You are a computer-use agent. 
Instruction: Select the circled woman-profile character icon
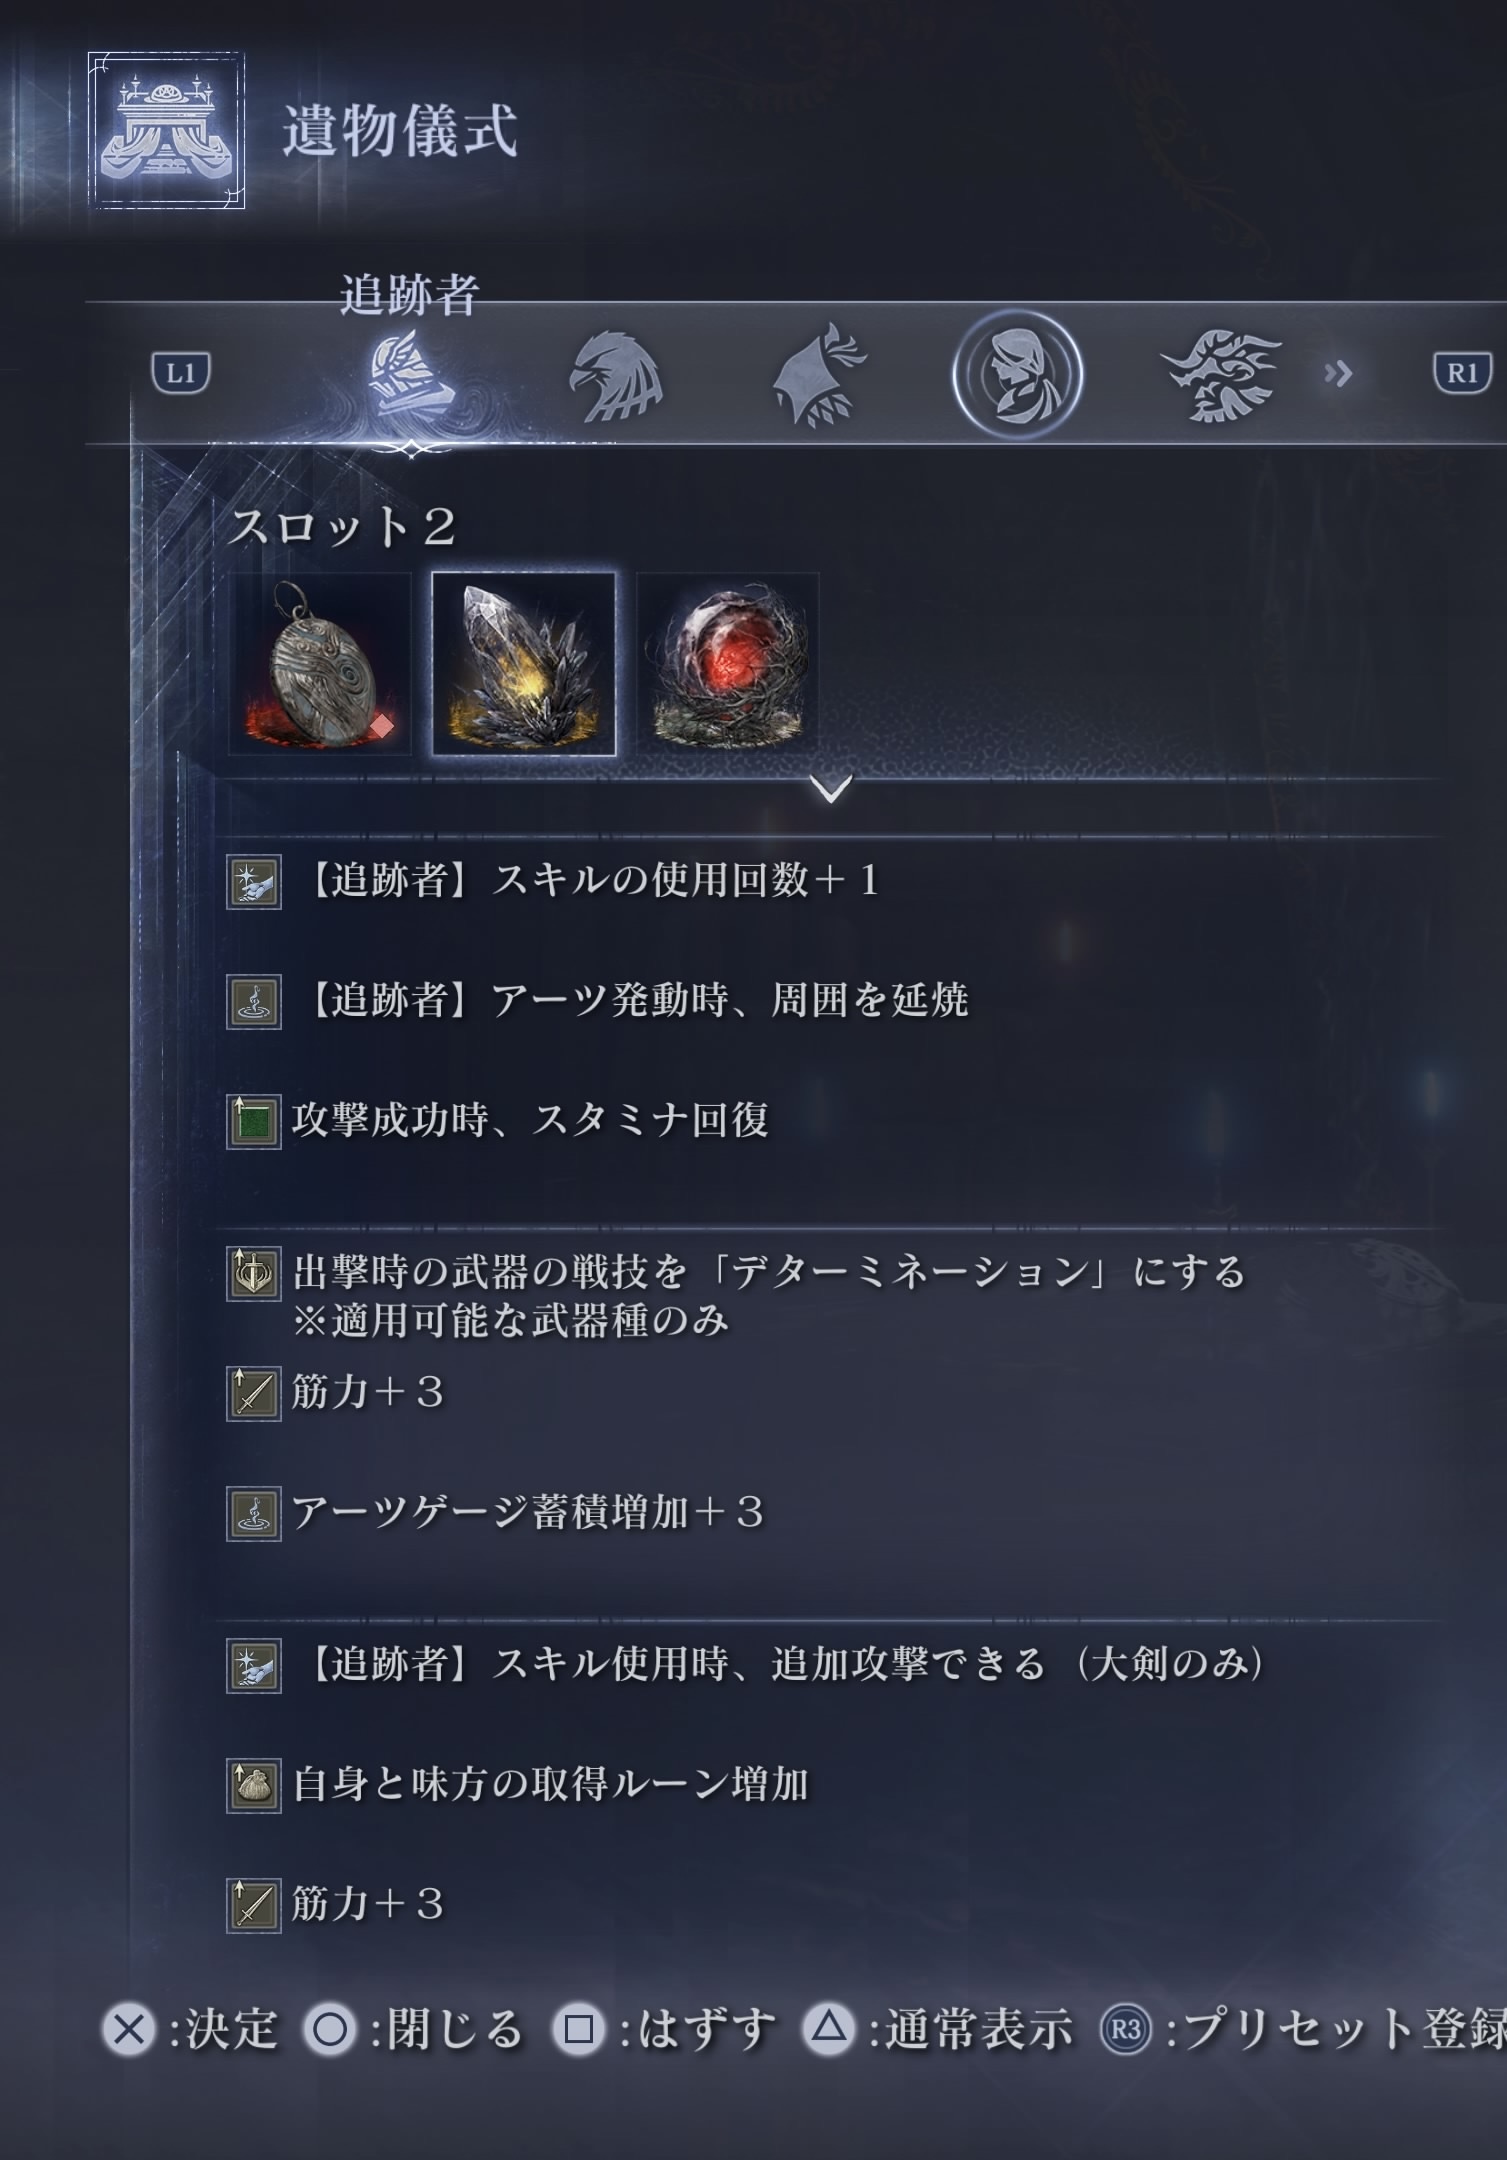click(x=1017, y=375)
